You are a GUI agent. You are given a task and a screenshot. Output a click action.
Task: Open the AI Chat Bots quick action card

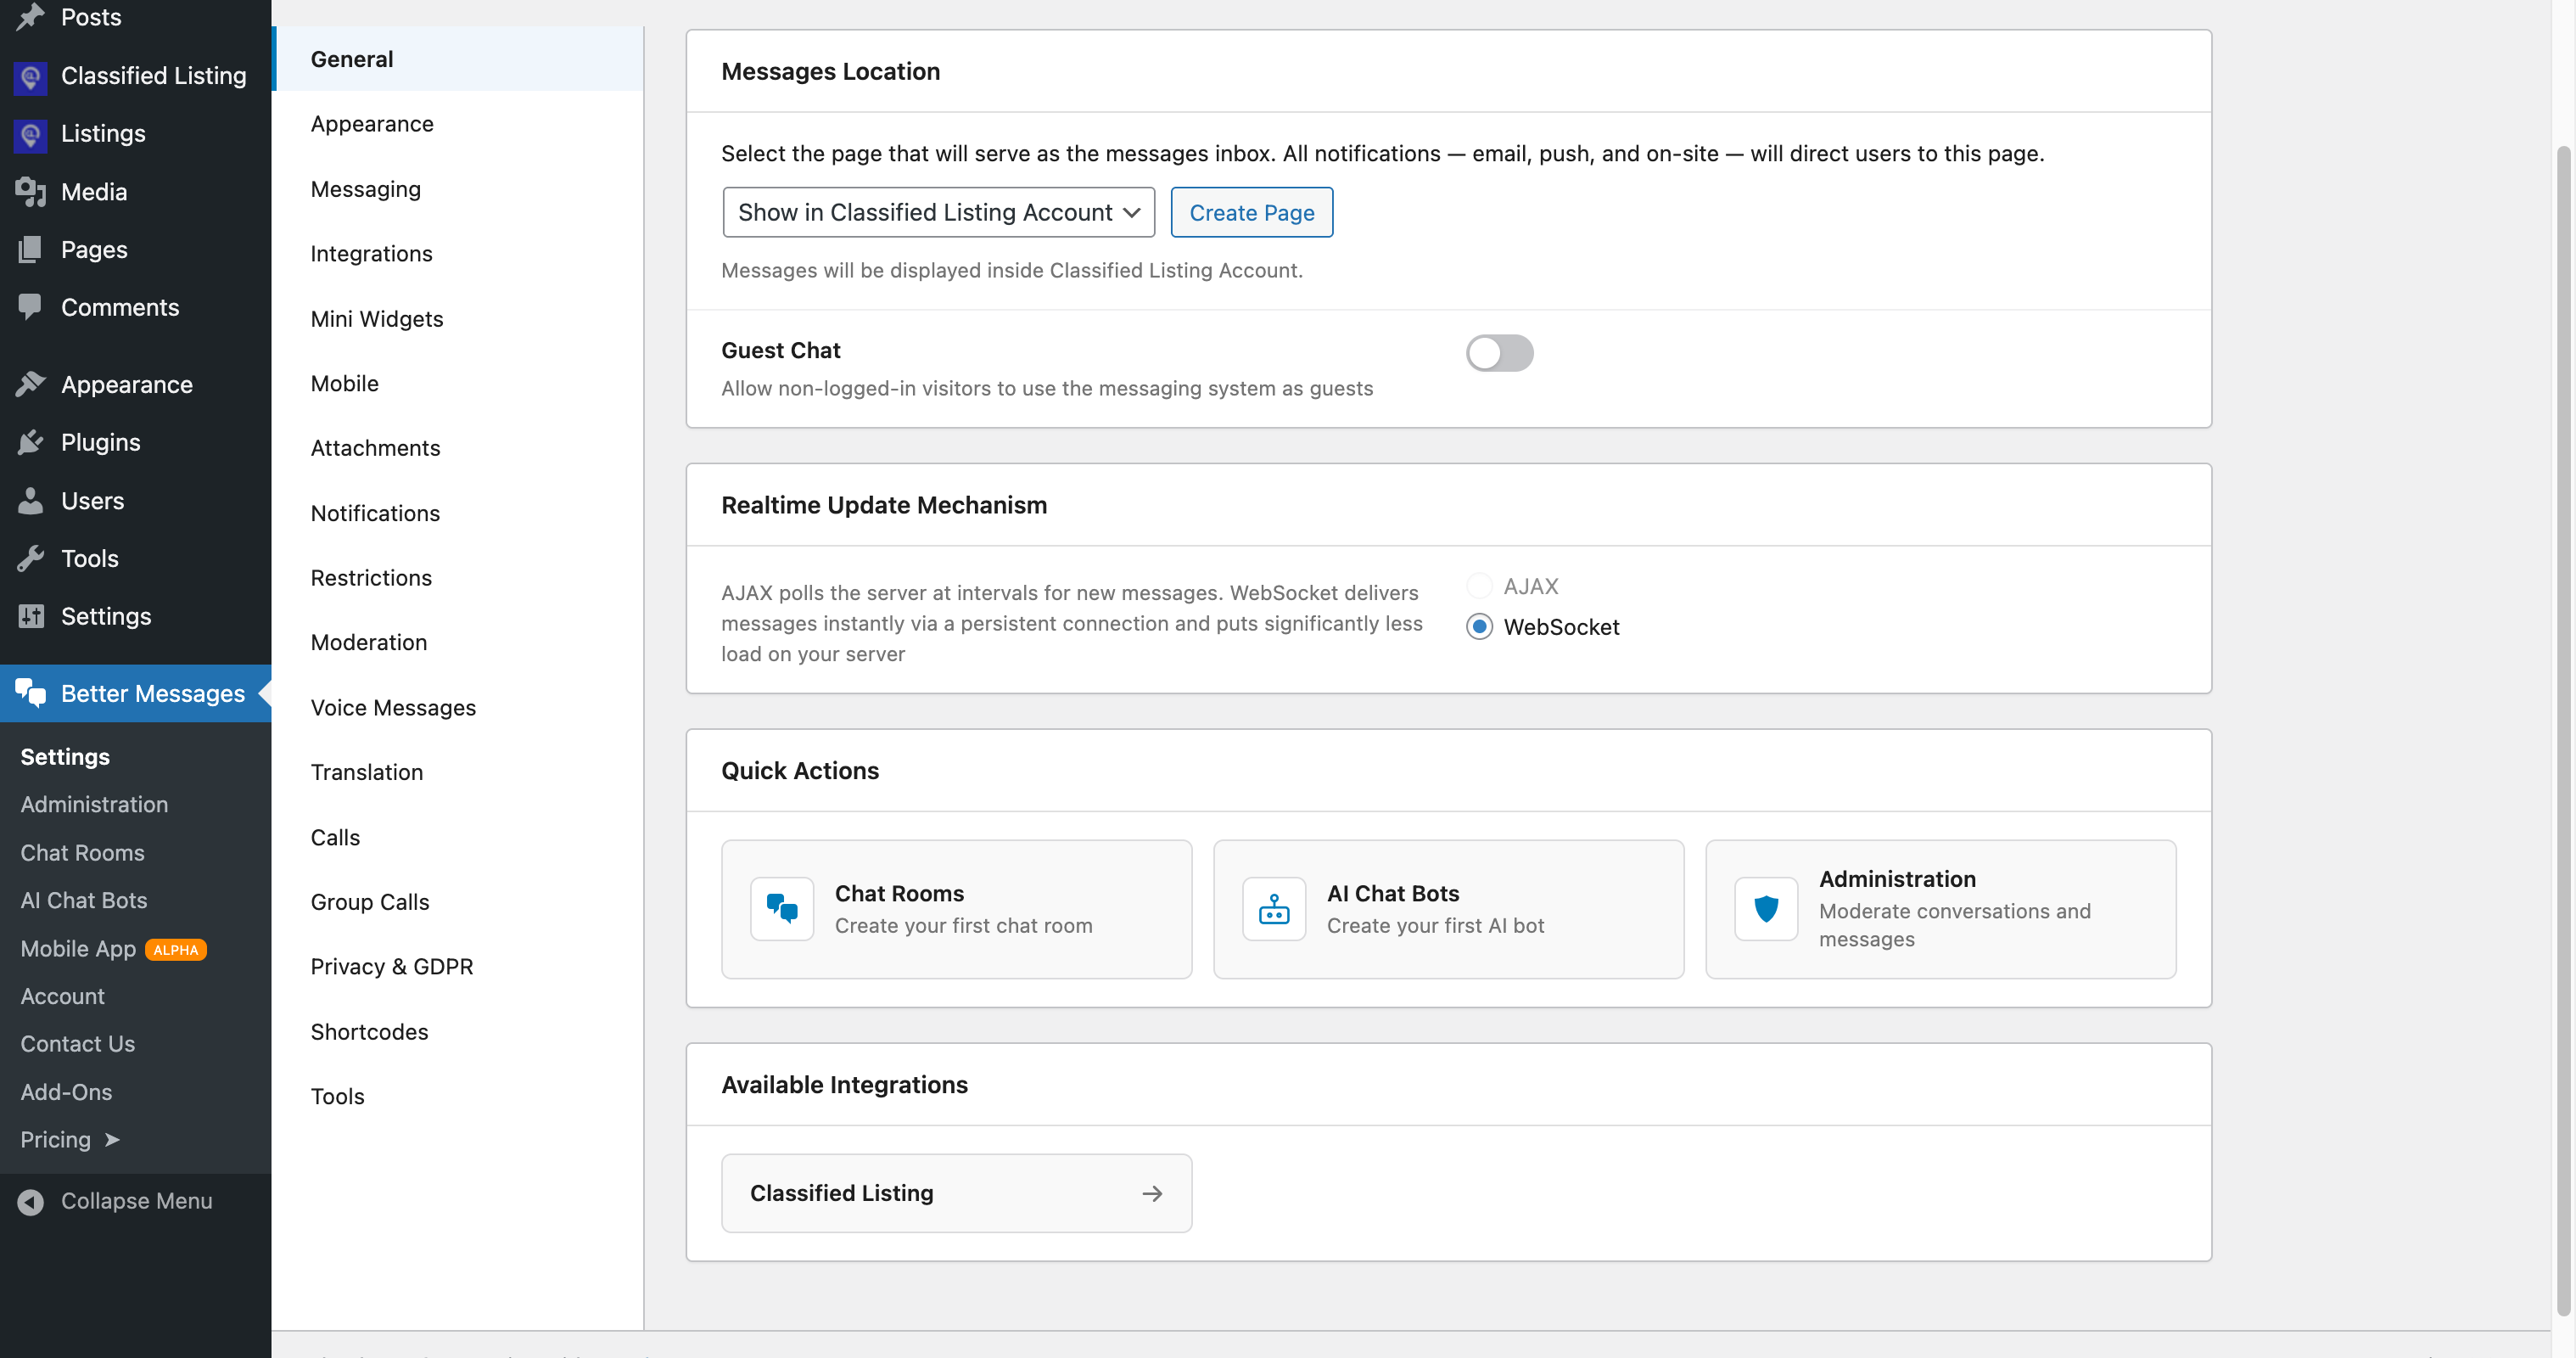[x=1448, y=909]
